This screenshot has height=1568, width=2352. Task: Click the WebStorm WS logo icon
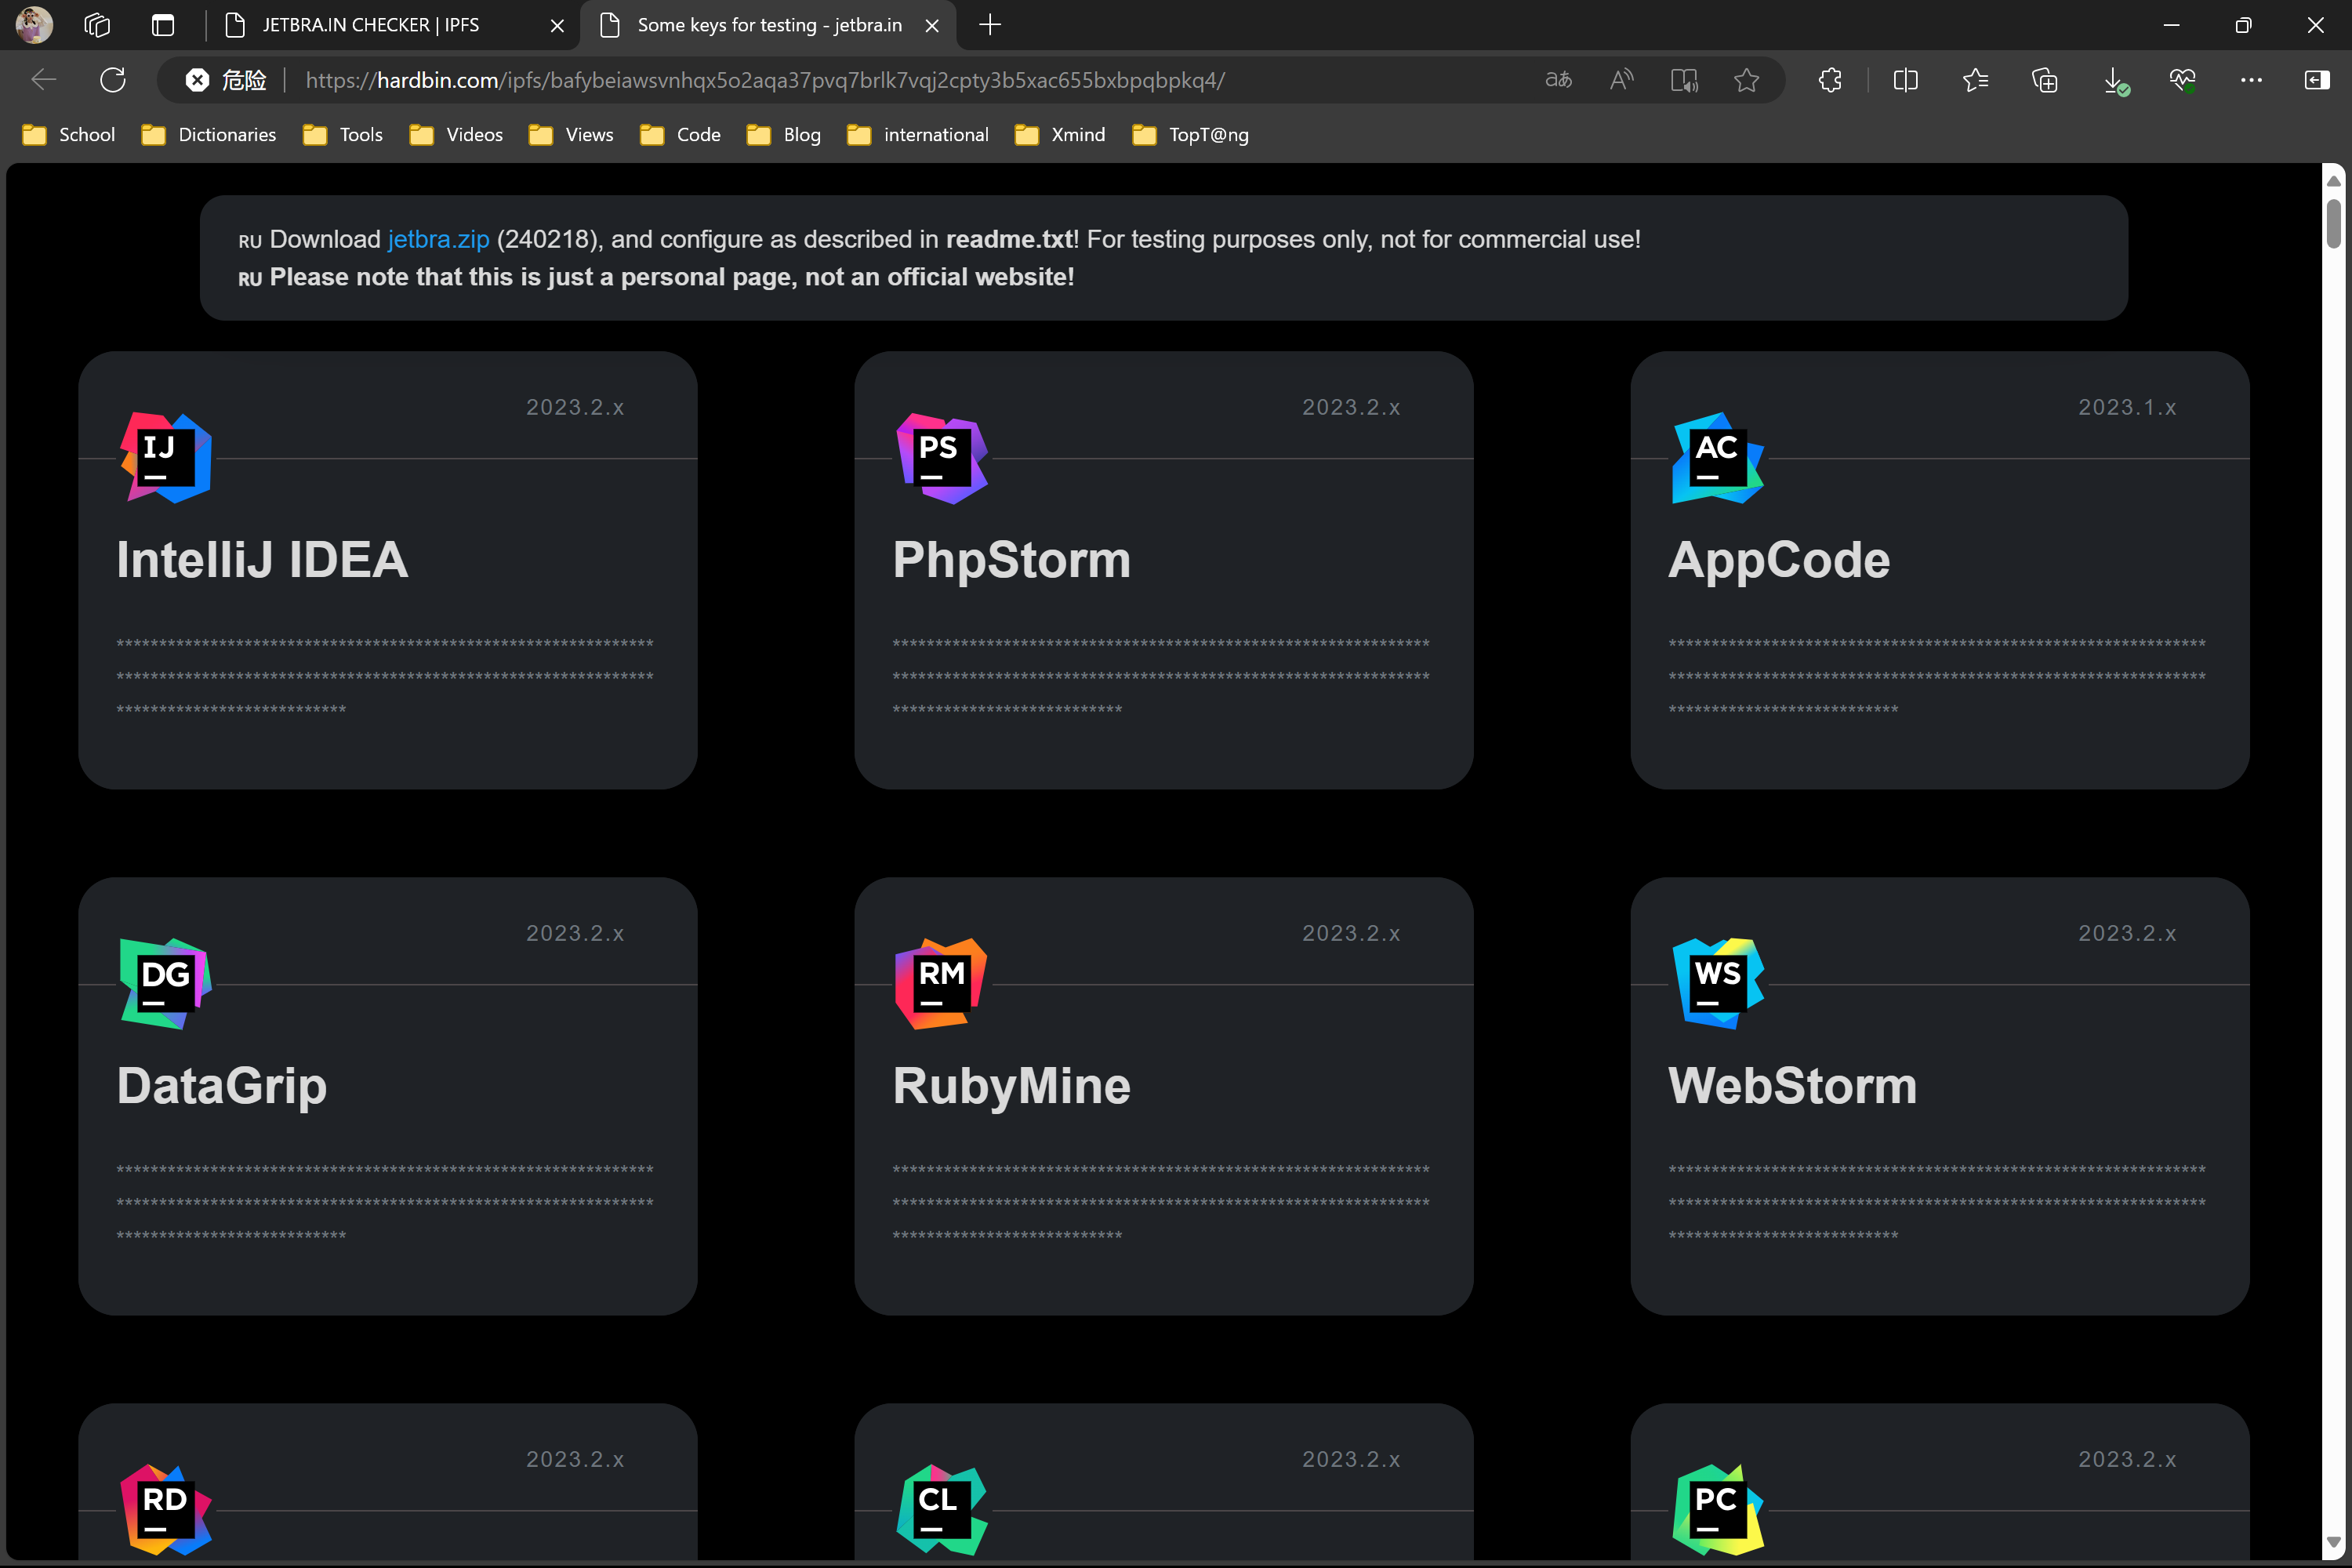[x=1717, y=984]
